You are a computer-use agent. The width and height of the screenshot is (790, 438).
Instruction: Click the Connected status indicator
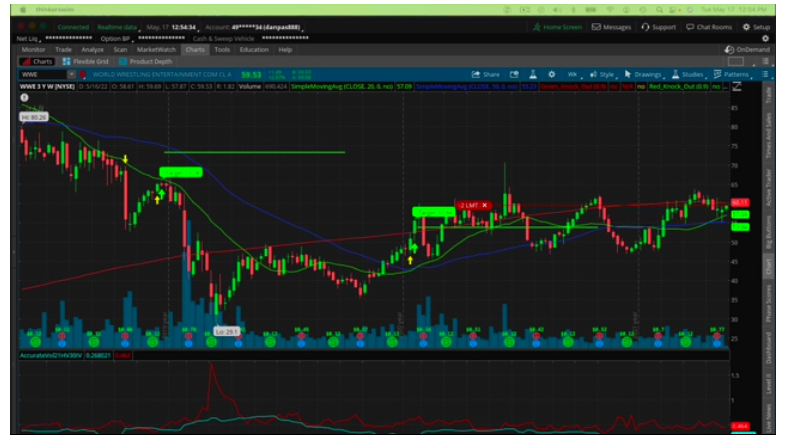click(x=73, y=27)
